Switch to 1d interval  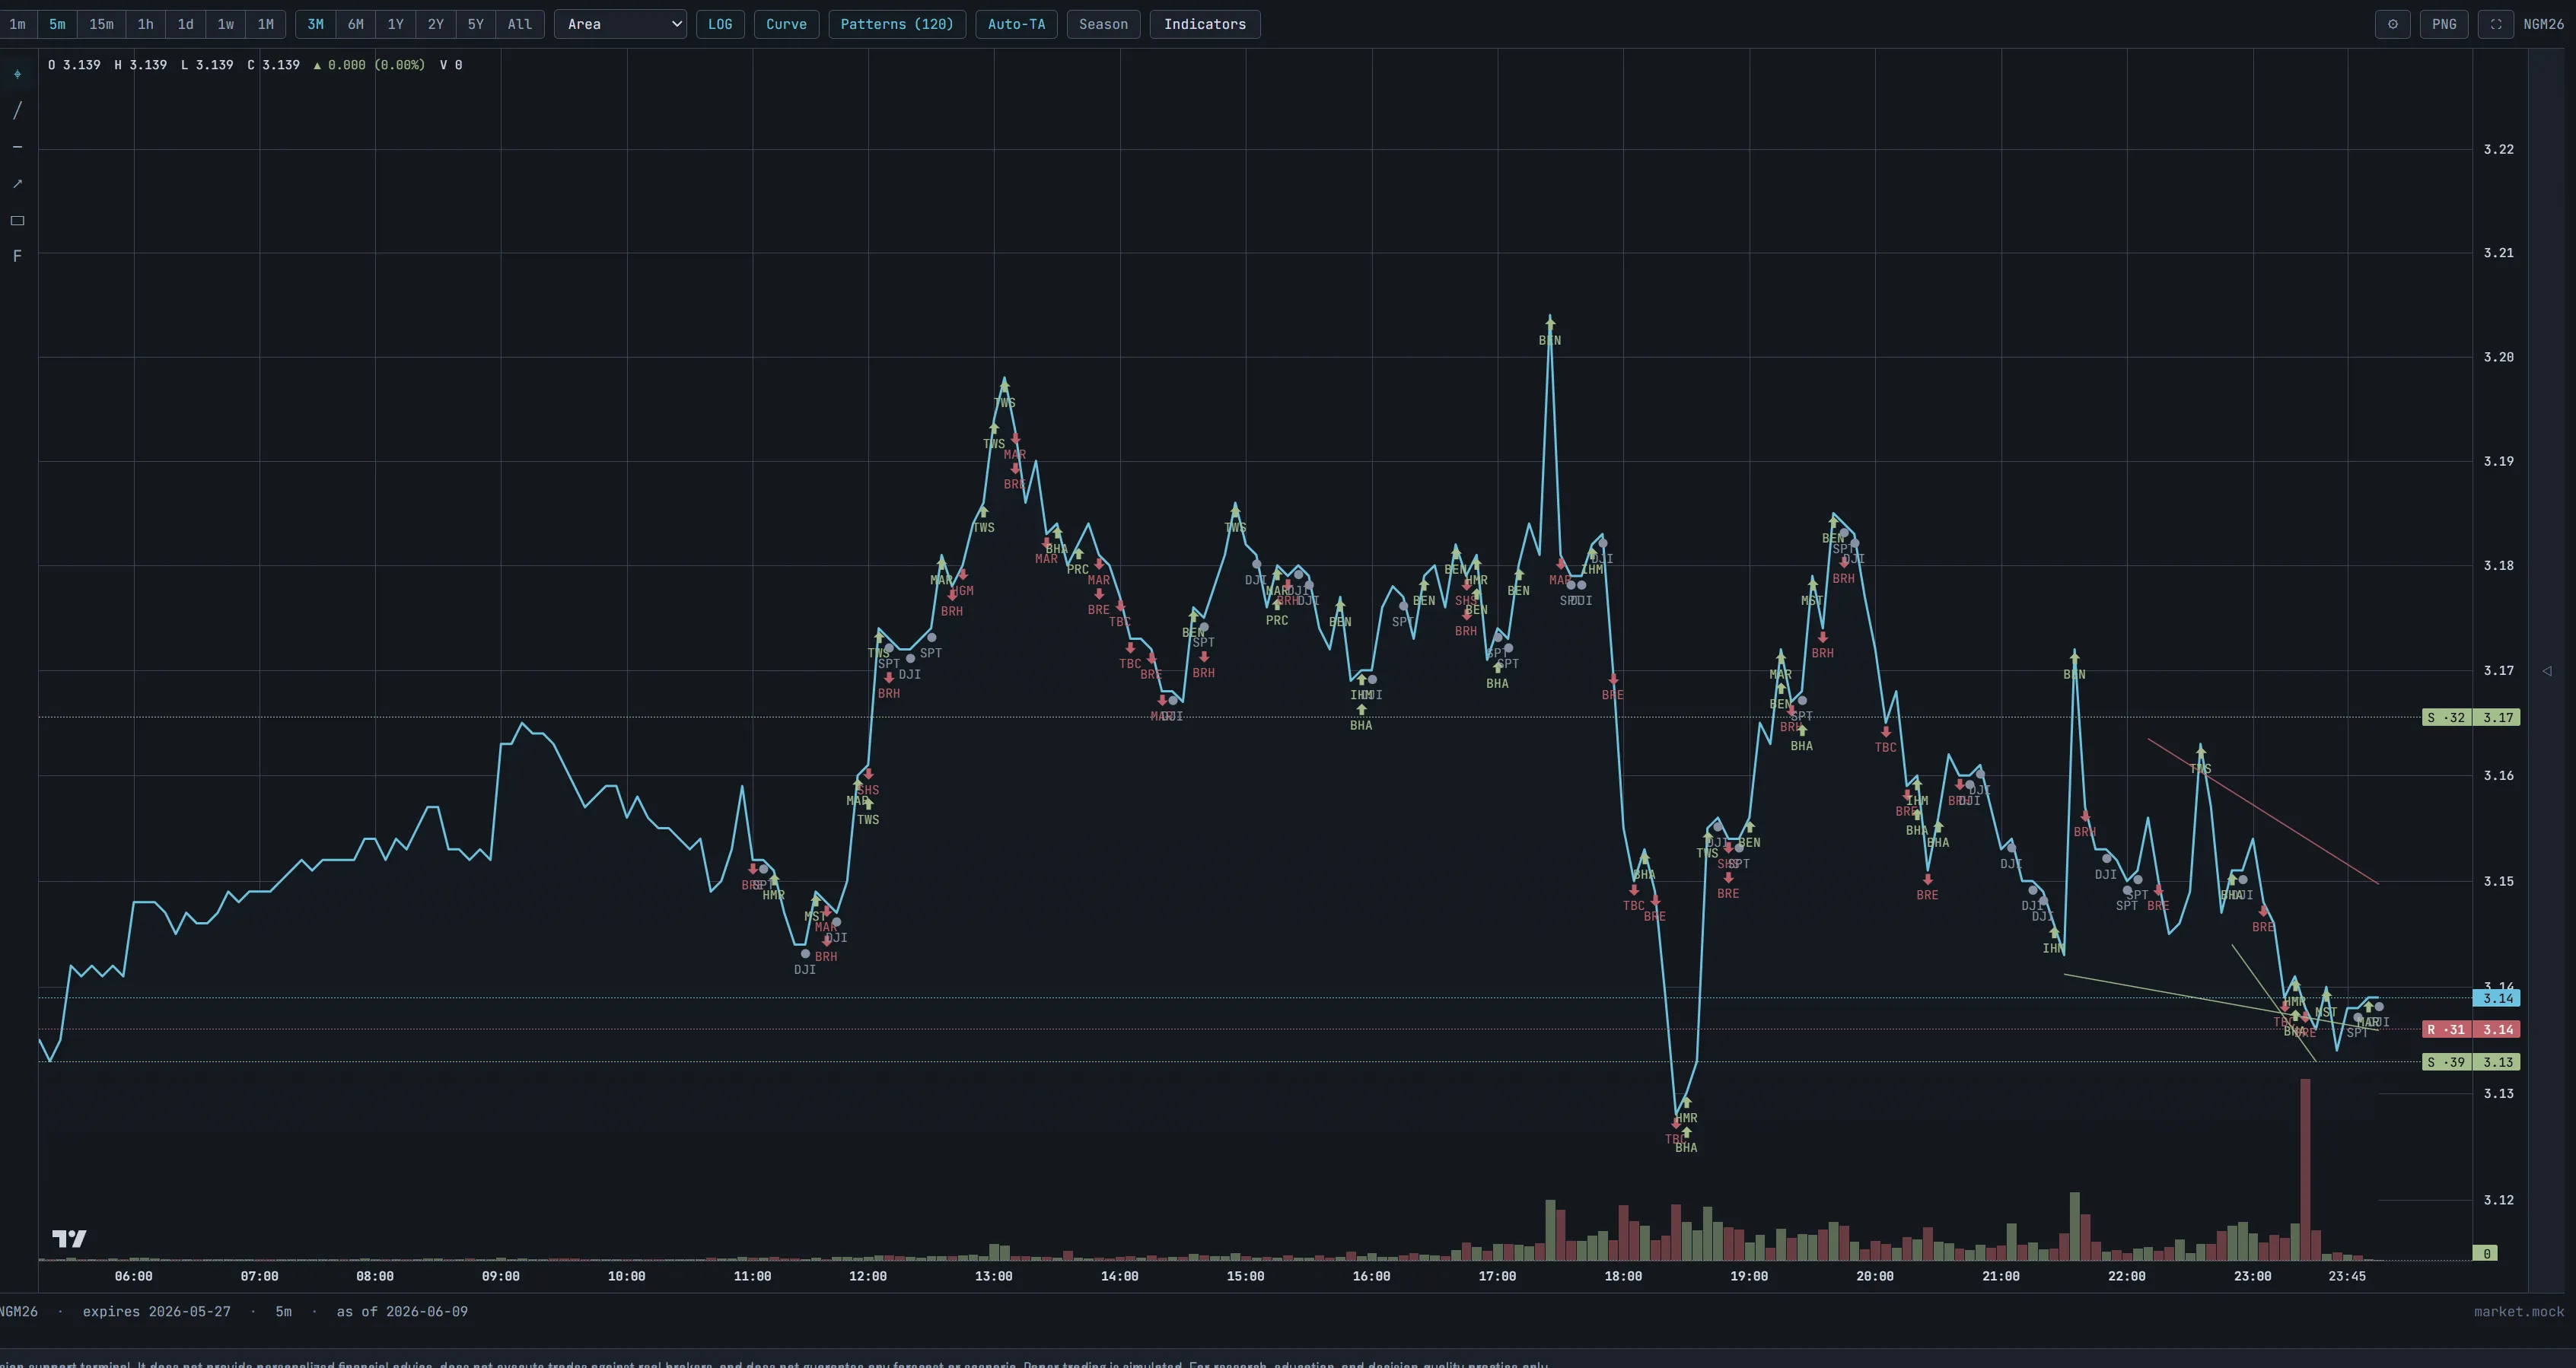pos(185,24)
